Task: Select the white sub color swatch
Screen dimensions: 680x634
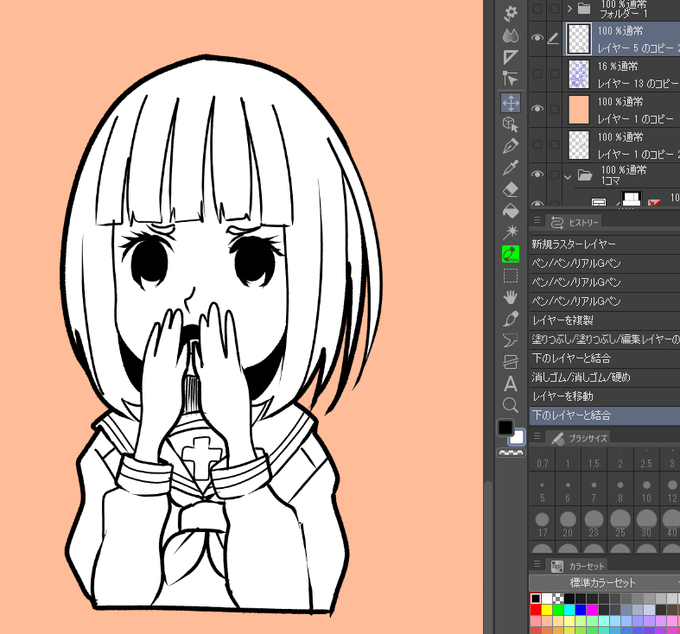Action: 518,438
